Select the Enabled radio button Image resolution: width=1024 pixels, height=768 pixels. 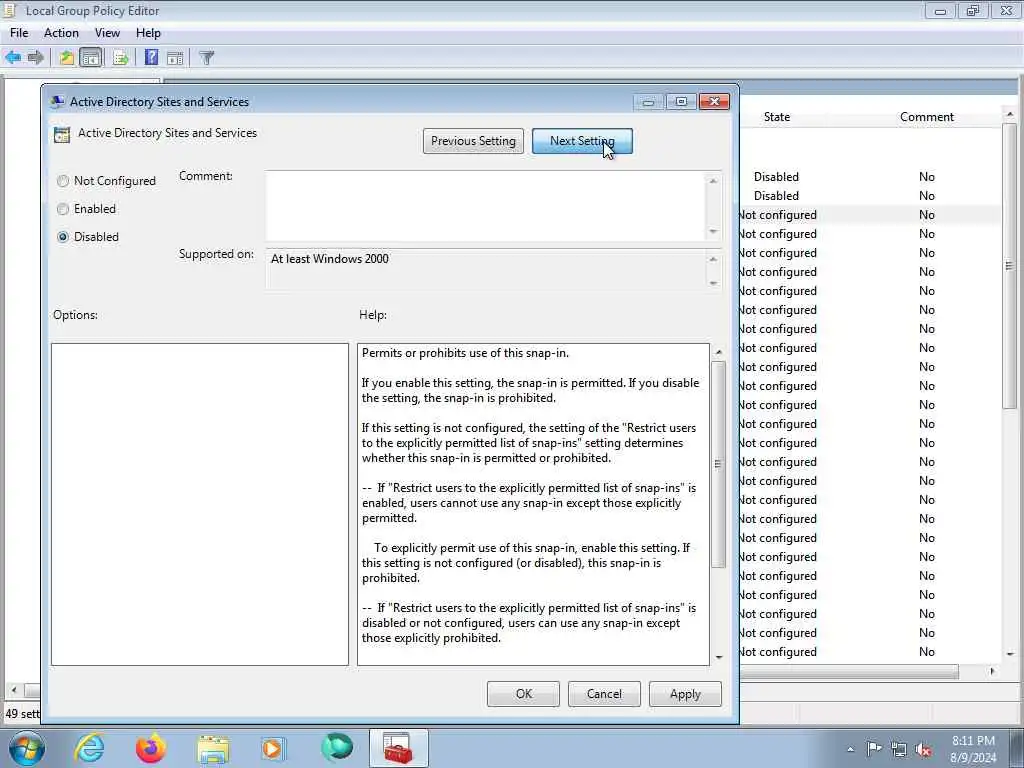coord(63,209)
